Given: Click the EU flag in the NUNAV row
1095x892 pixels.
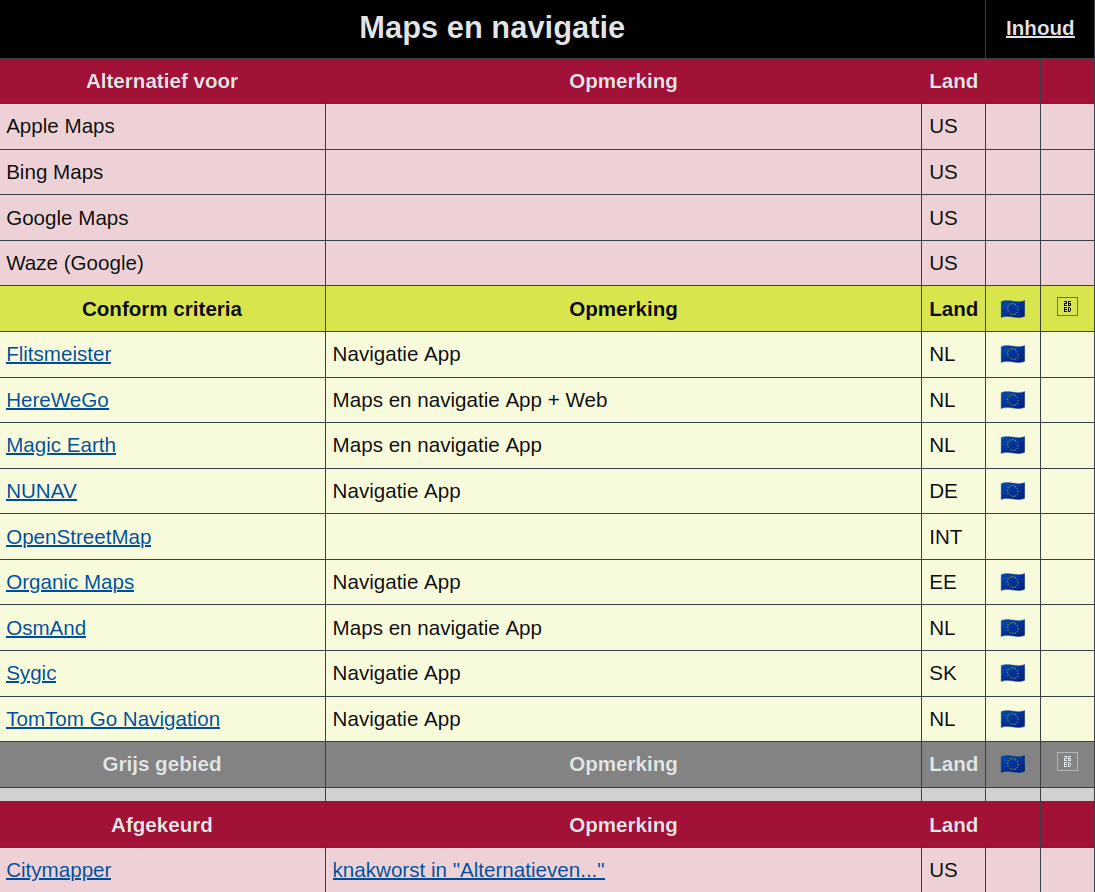Looking at the screenshot, I should point(1013,491).
